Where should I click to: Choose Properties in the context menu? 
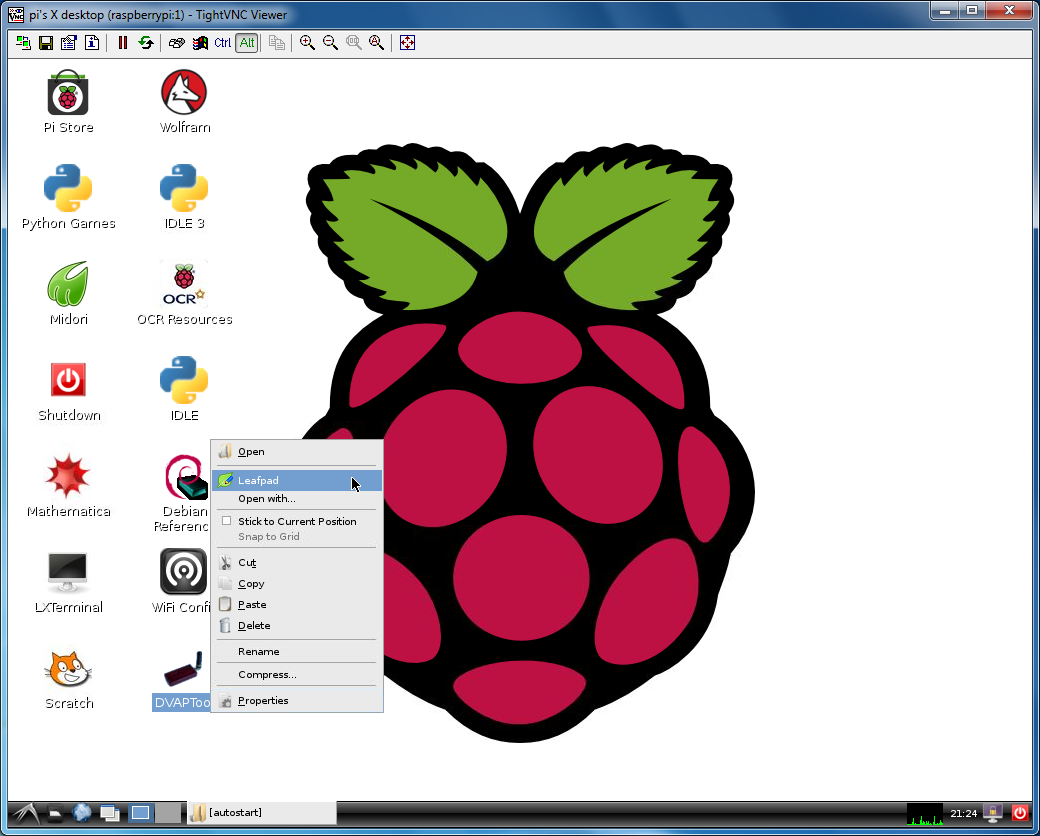296,701
